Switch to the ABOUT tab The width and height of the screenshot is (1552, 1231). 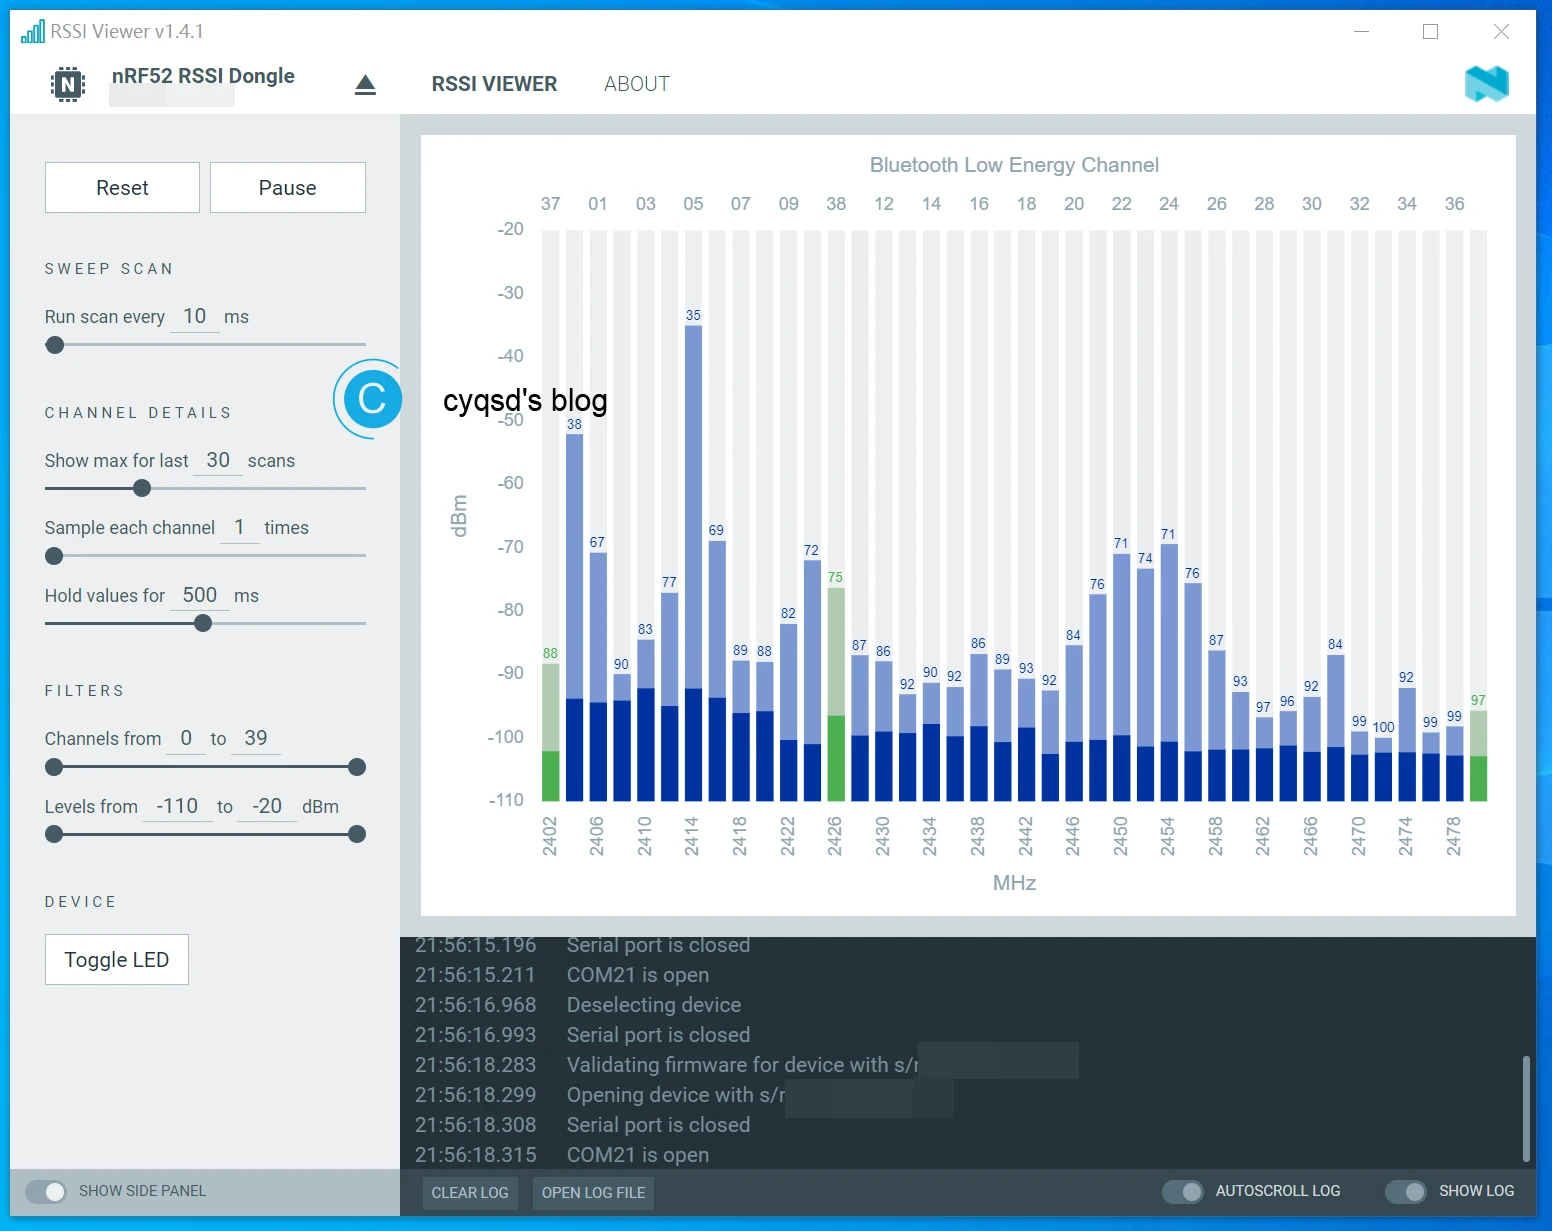(637, 84)
